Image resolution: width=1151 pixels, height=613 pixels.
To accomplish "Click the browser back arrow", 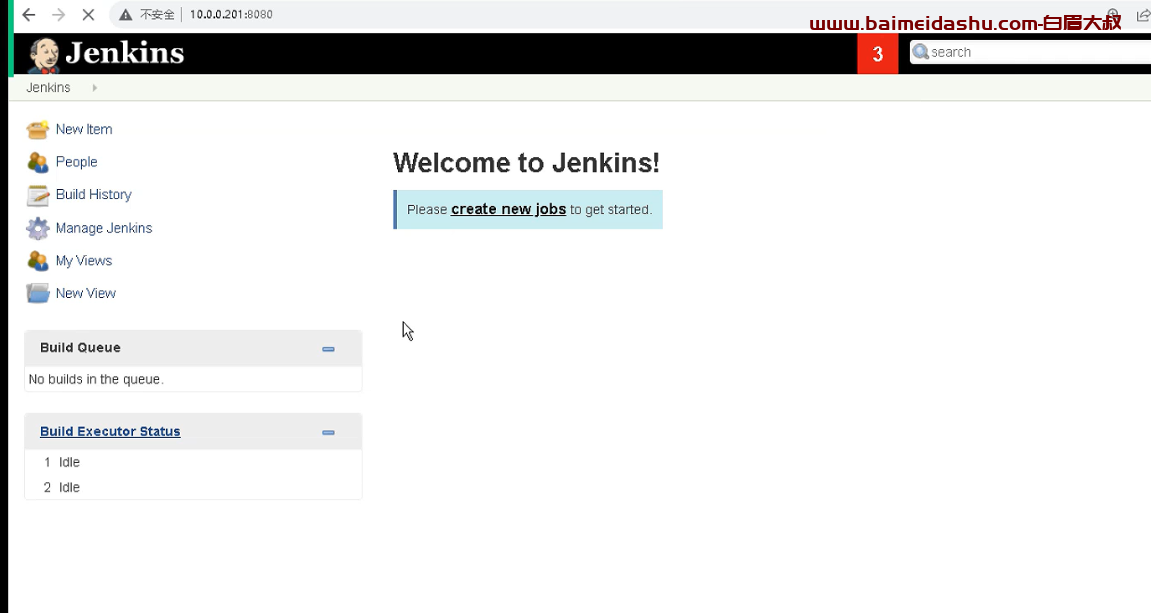I will point(29,15).
